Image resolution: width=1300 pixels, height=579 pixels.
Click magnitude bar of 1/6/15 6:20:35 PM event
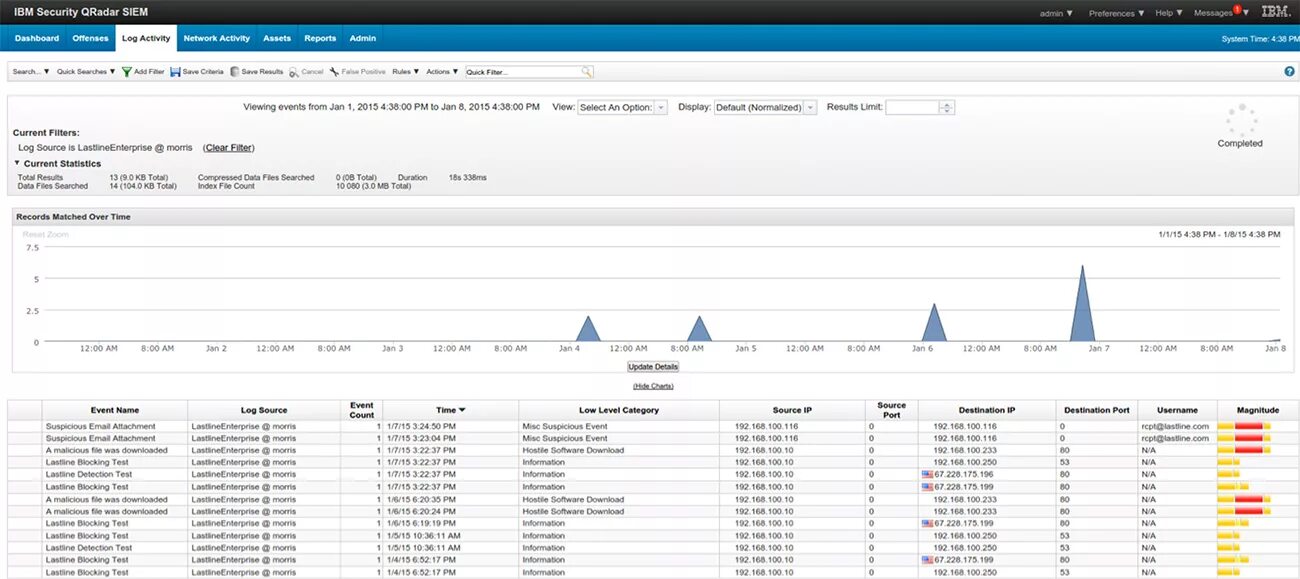coord(1243,498)
